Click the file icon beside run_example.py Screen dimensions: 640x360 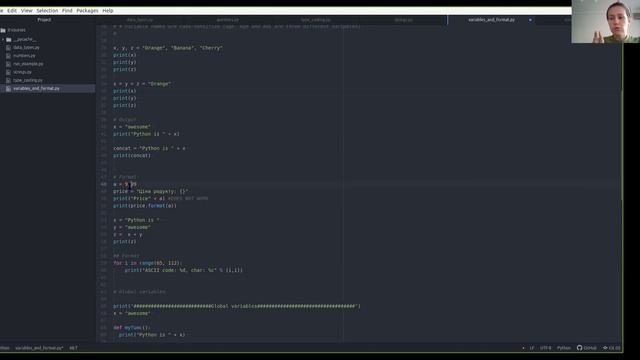[x=9, y=64]
